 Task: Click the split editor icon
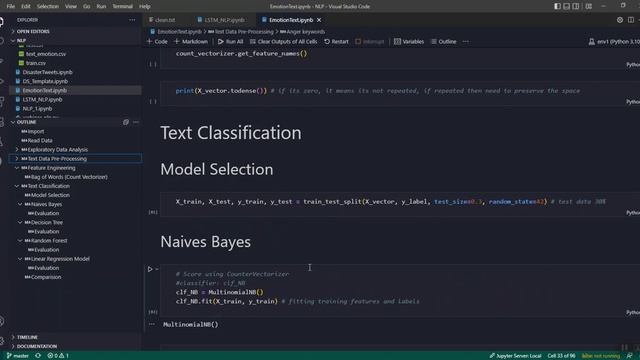point(631,20)
